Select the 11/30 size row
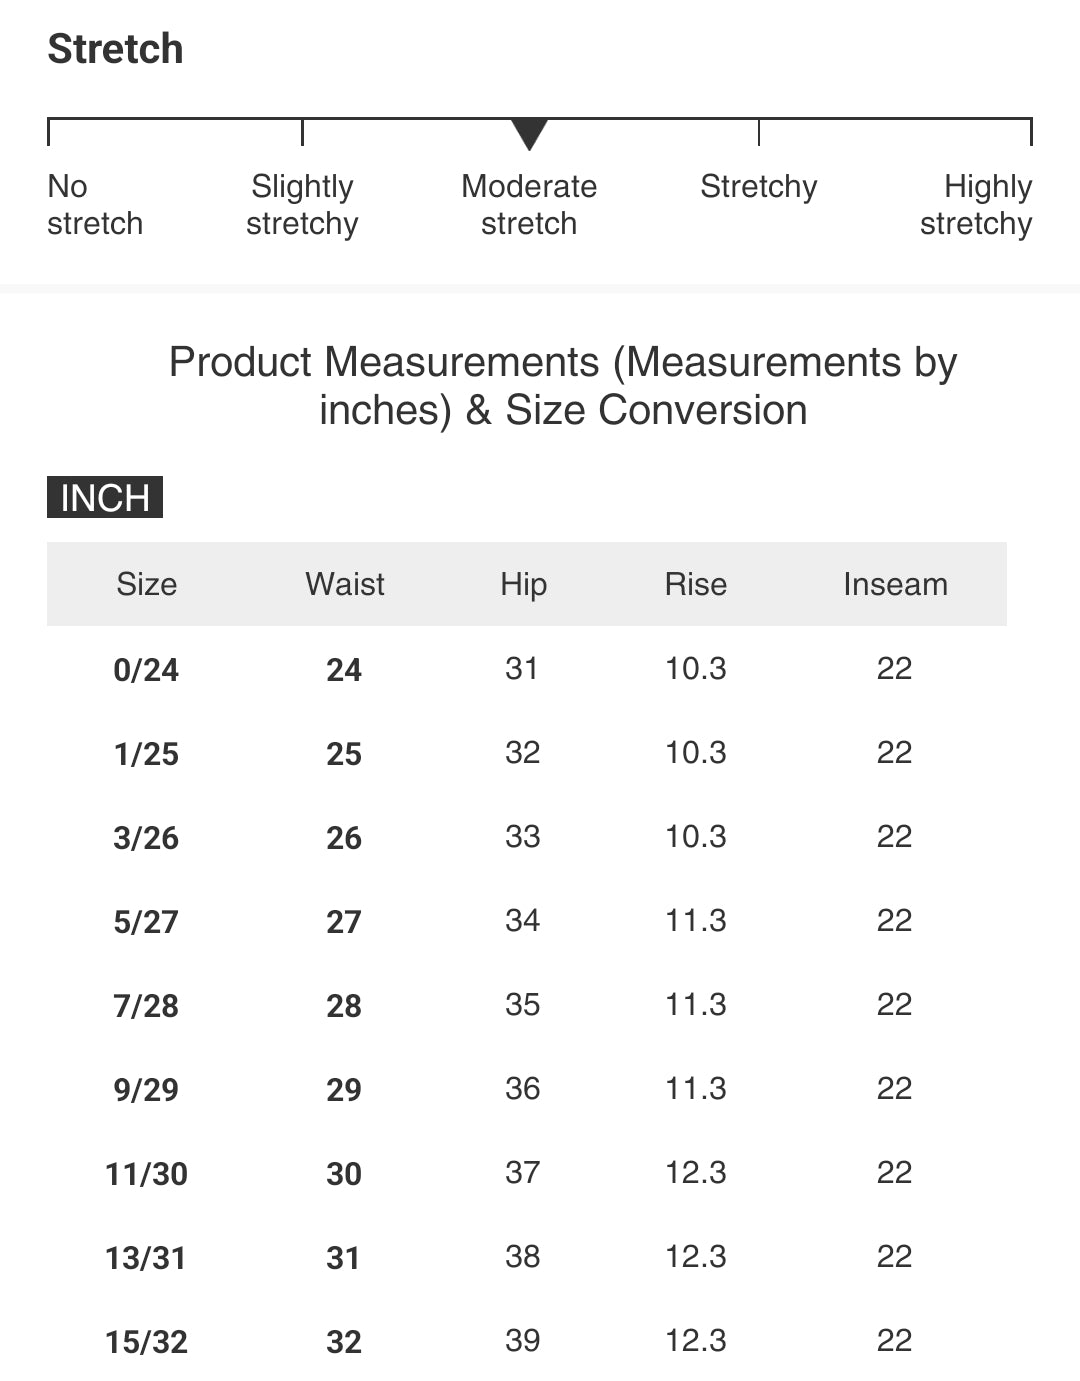1080x1381 pixels. (x=146, y=1173)
